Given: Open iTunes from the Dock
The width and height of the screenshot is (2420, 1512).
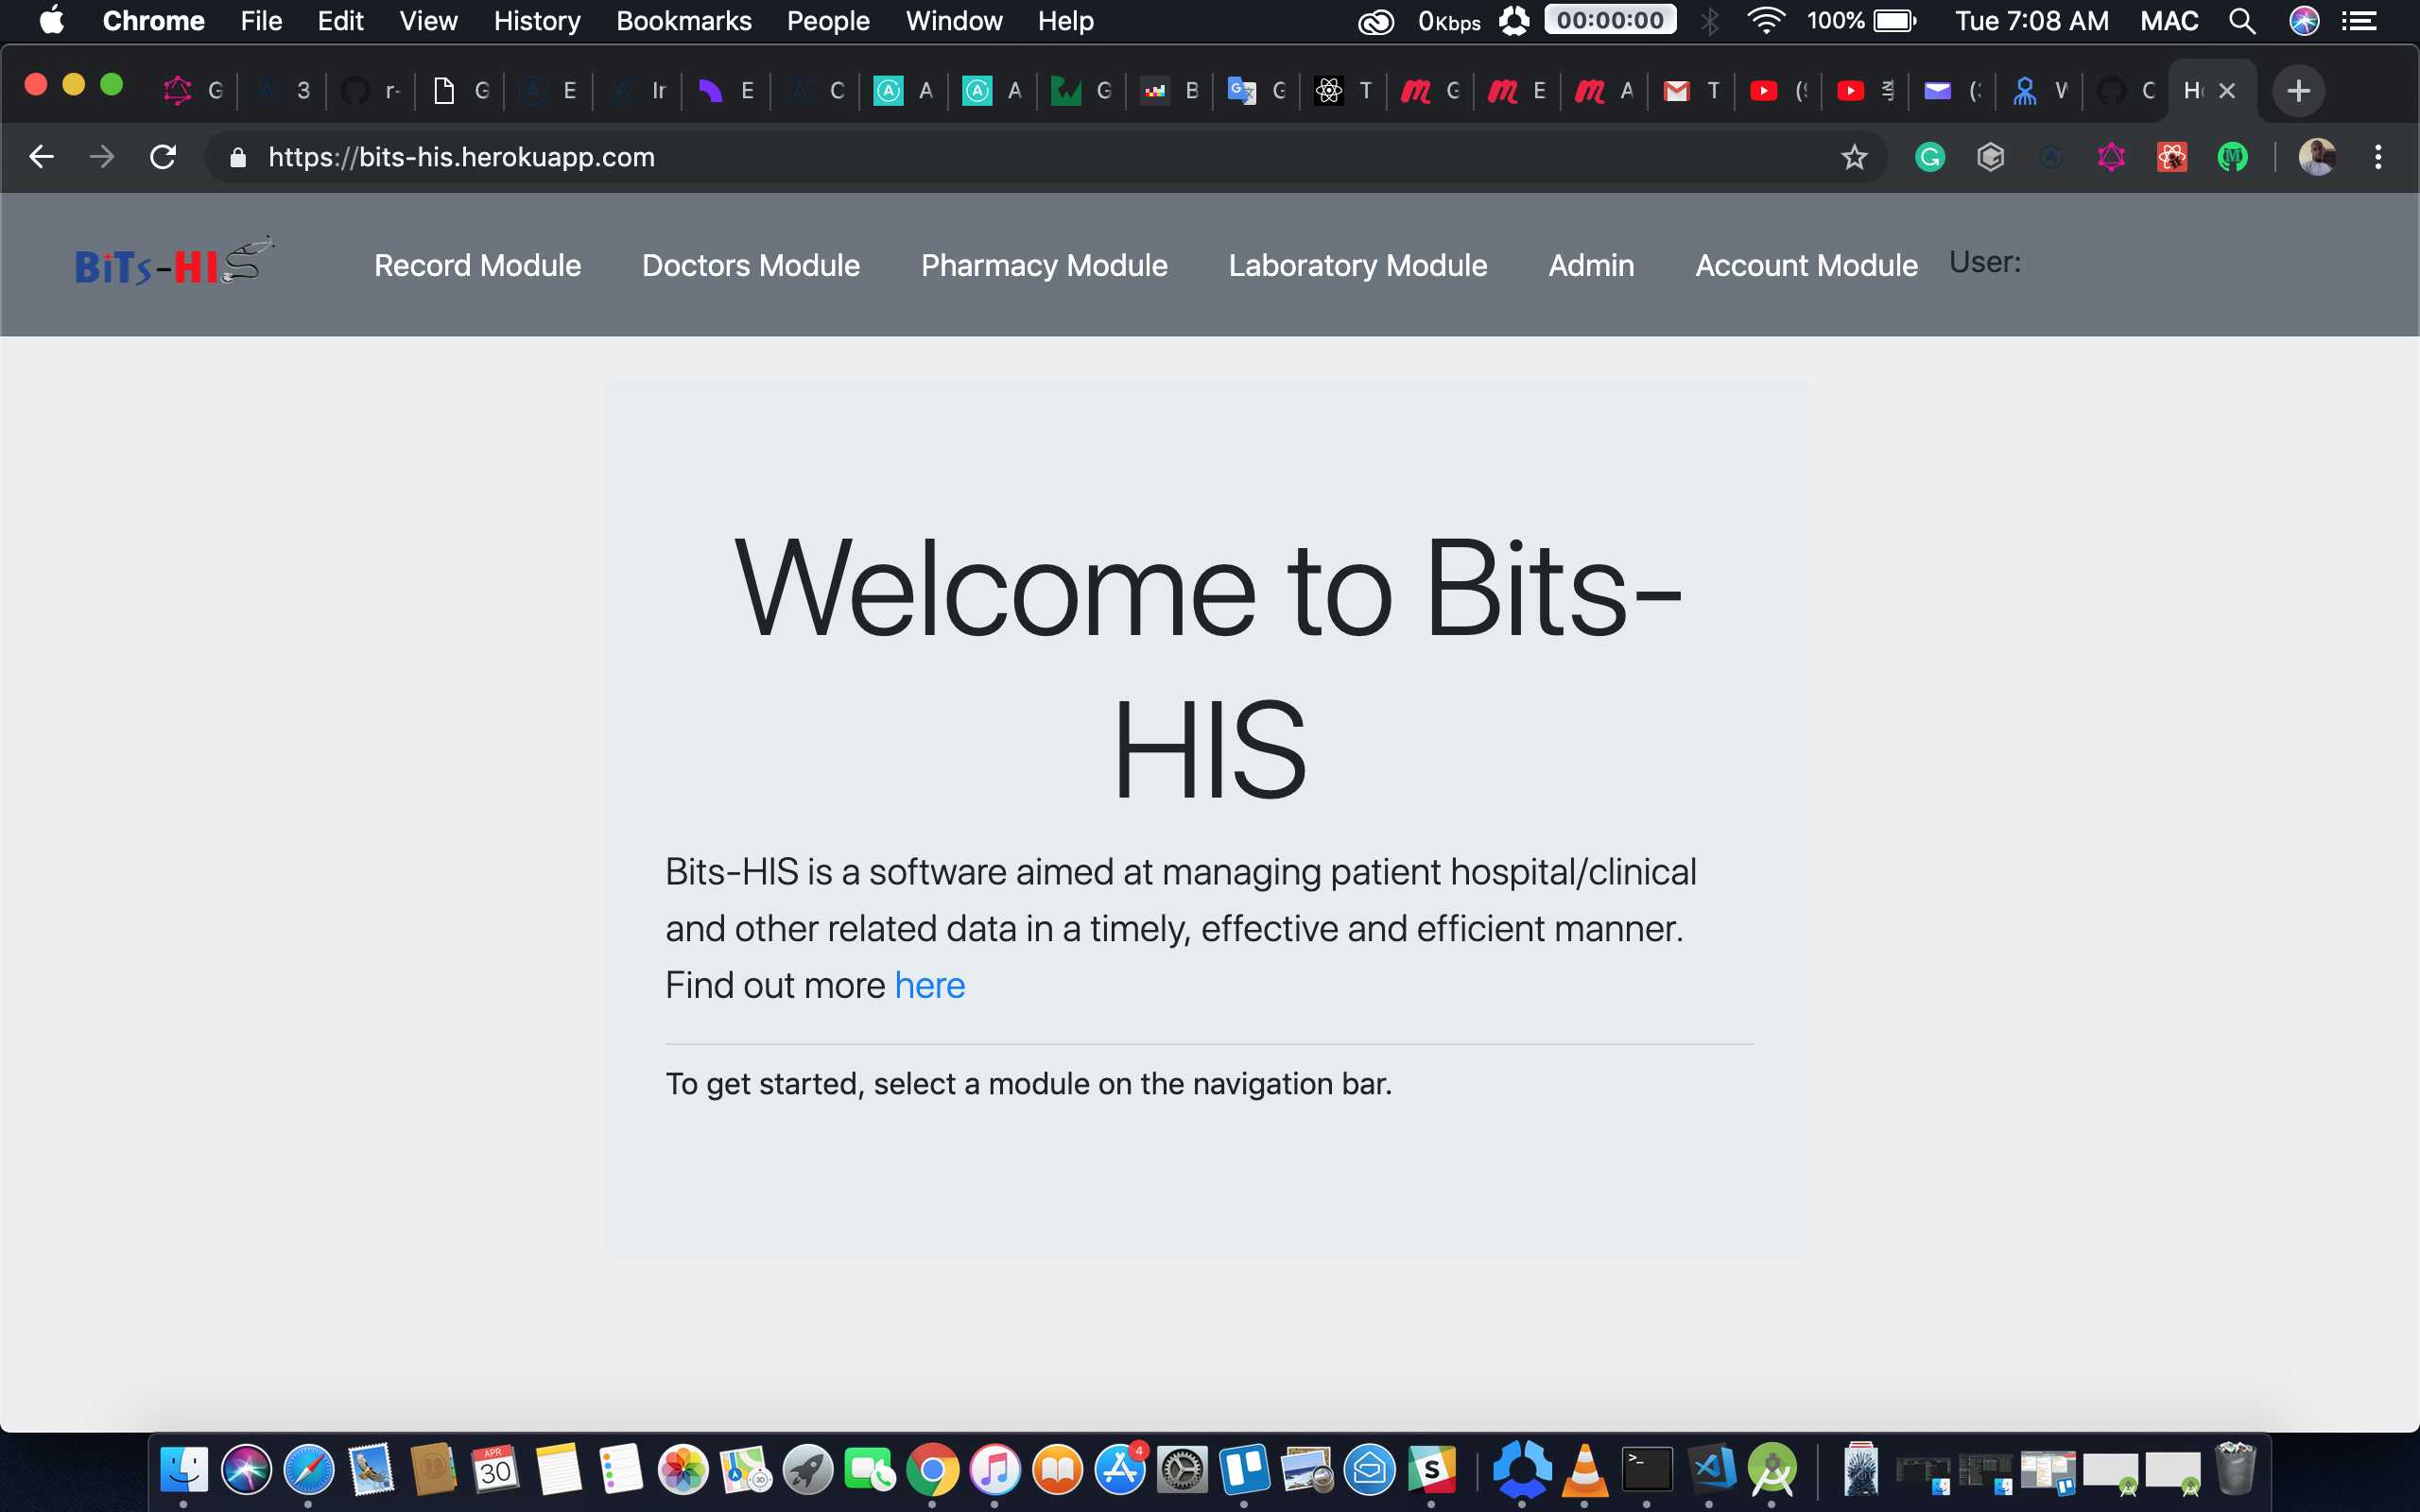Looking at the screenshot, I should (995, 1470).
